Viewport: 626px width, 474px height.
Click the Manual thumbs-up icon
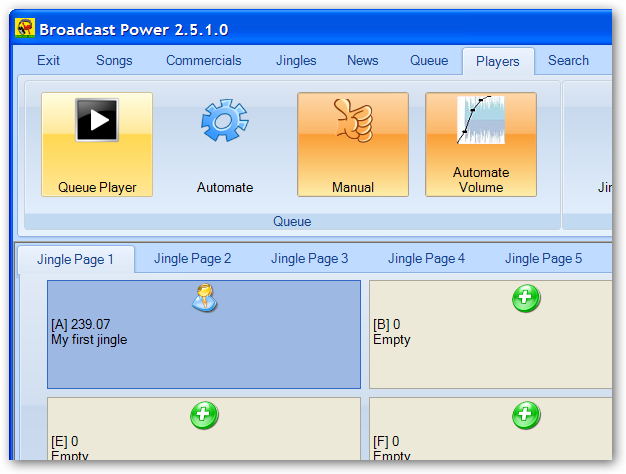point(353,120)
